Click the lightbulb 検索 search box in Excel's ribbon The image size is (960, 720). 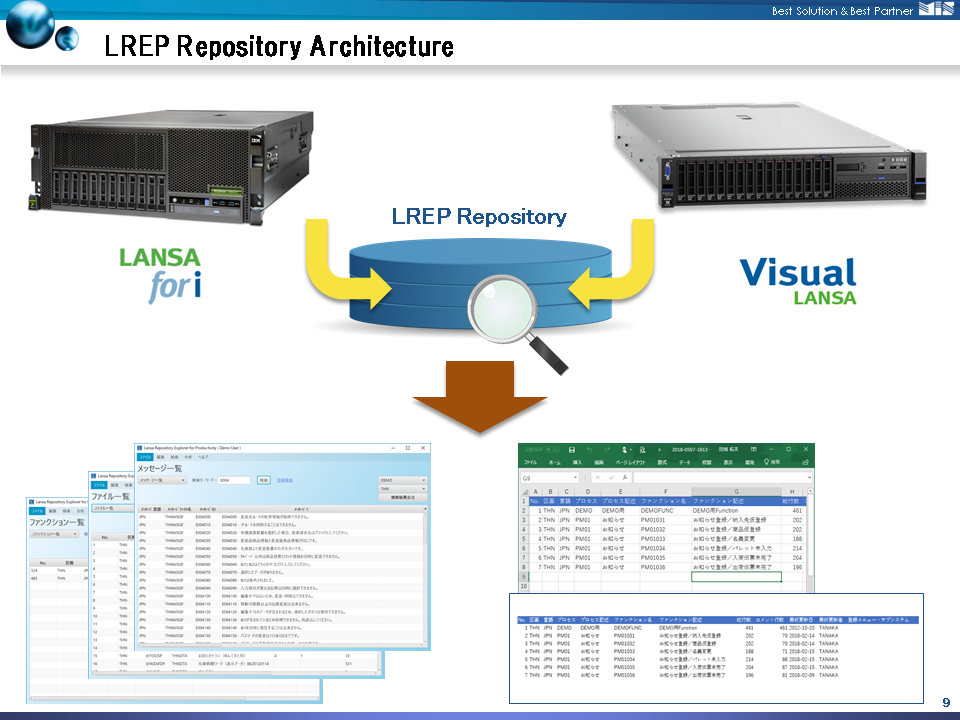(x=771, y=462)
